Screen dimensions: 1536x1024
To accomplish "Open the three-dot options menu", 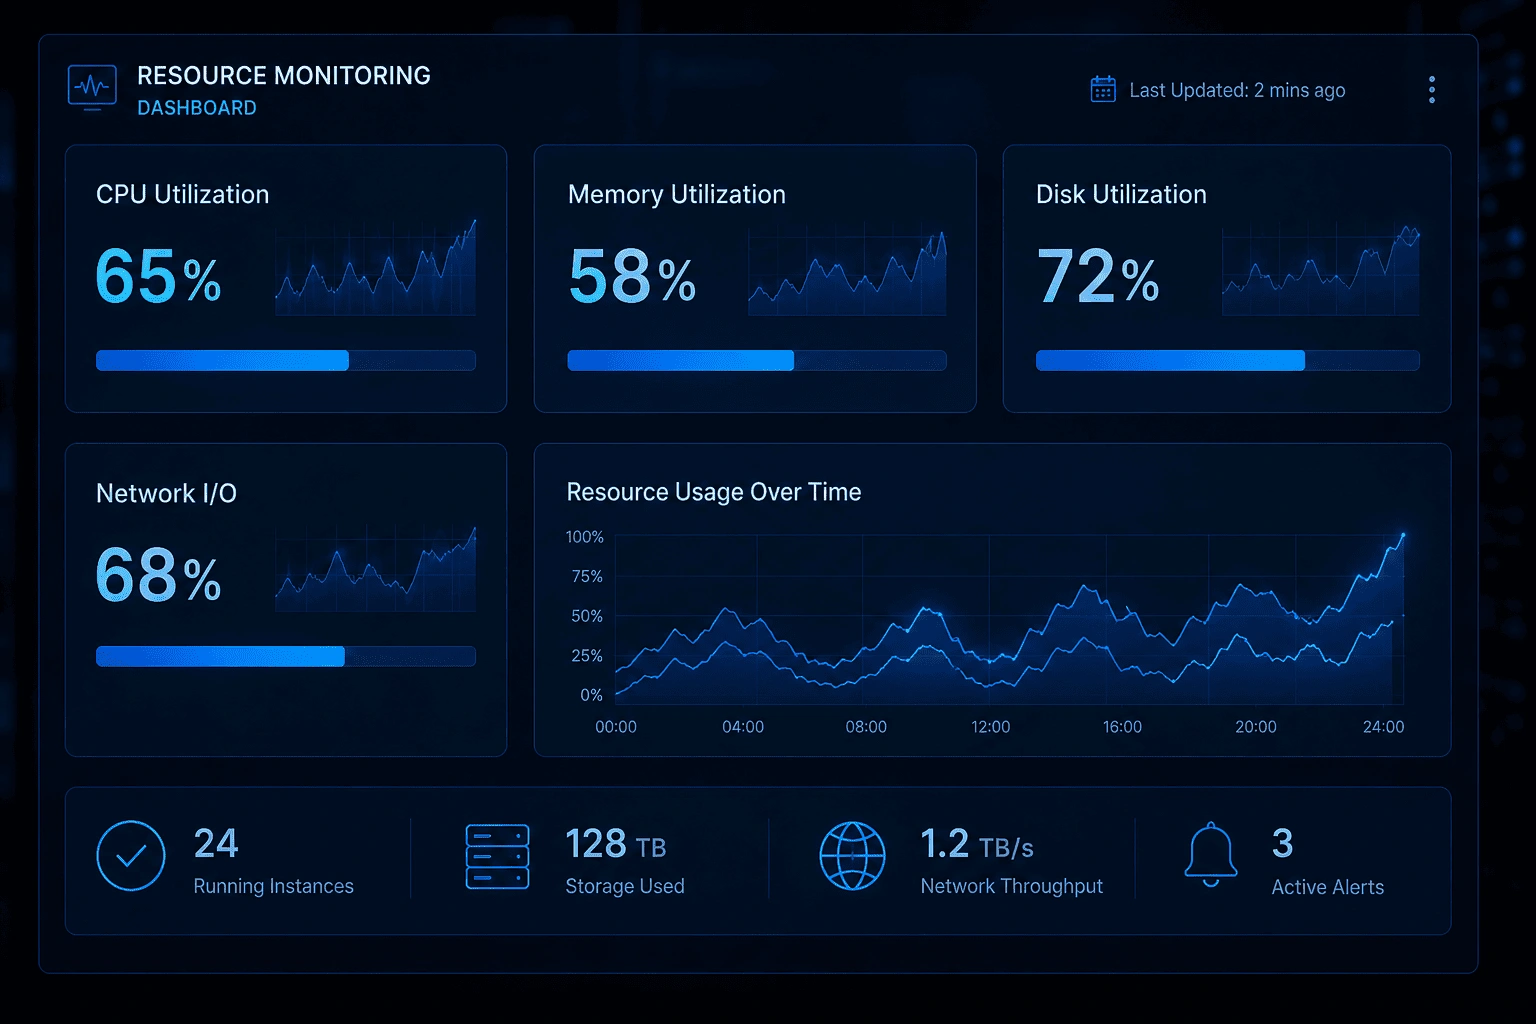I will (x=1432, y=90).
